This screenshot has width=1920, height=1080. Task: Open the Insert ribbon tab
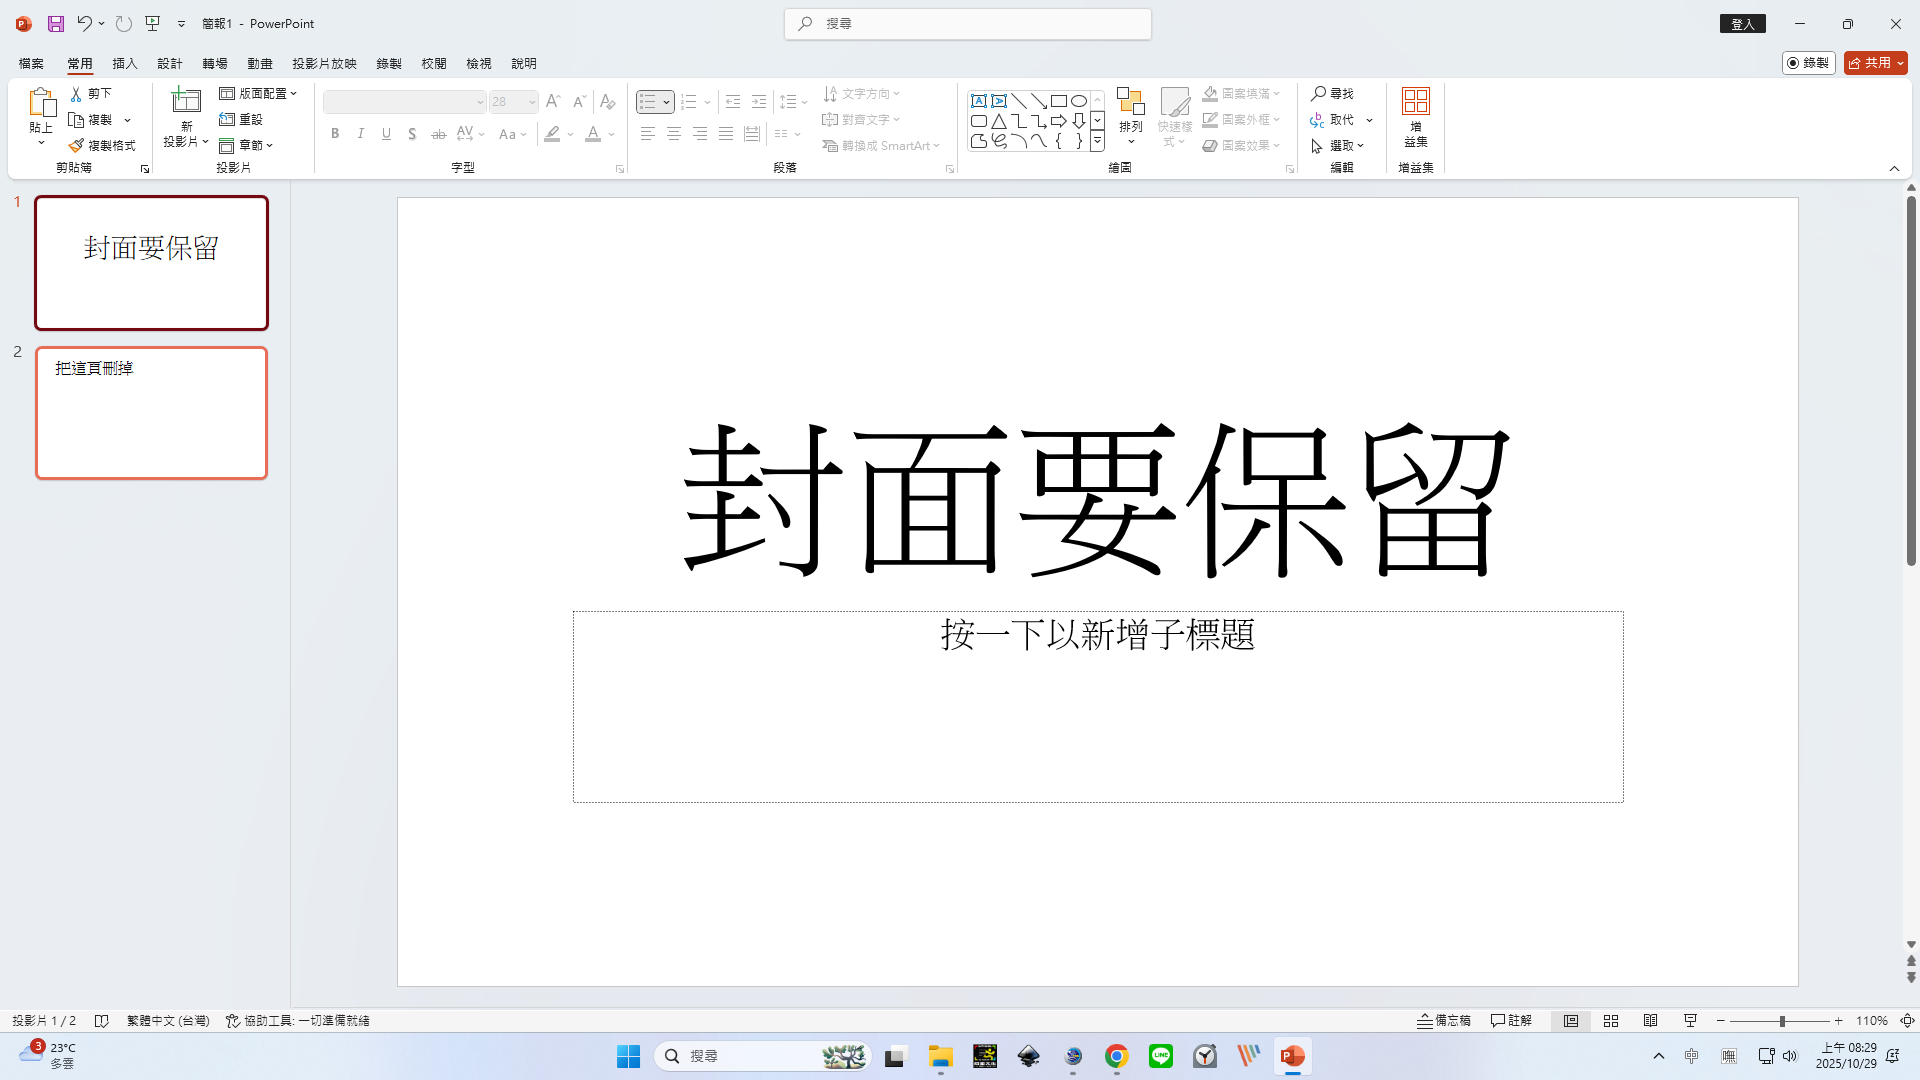125,63
